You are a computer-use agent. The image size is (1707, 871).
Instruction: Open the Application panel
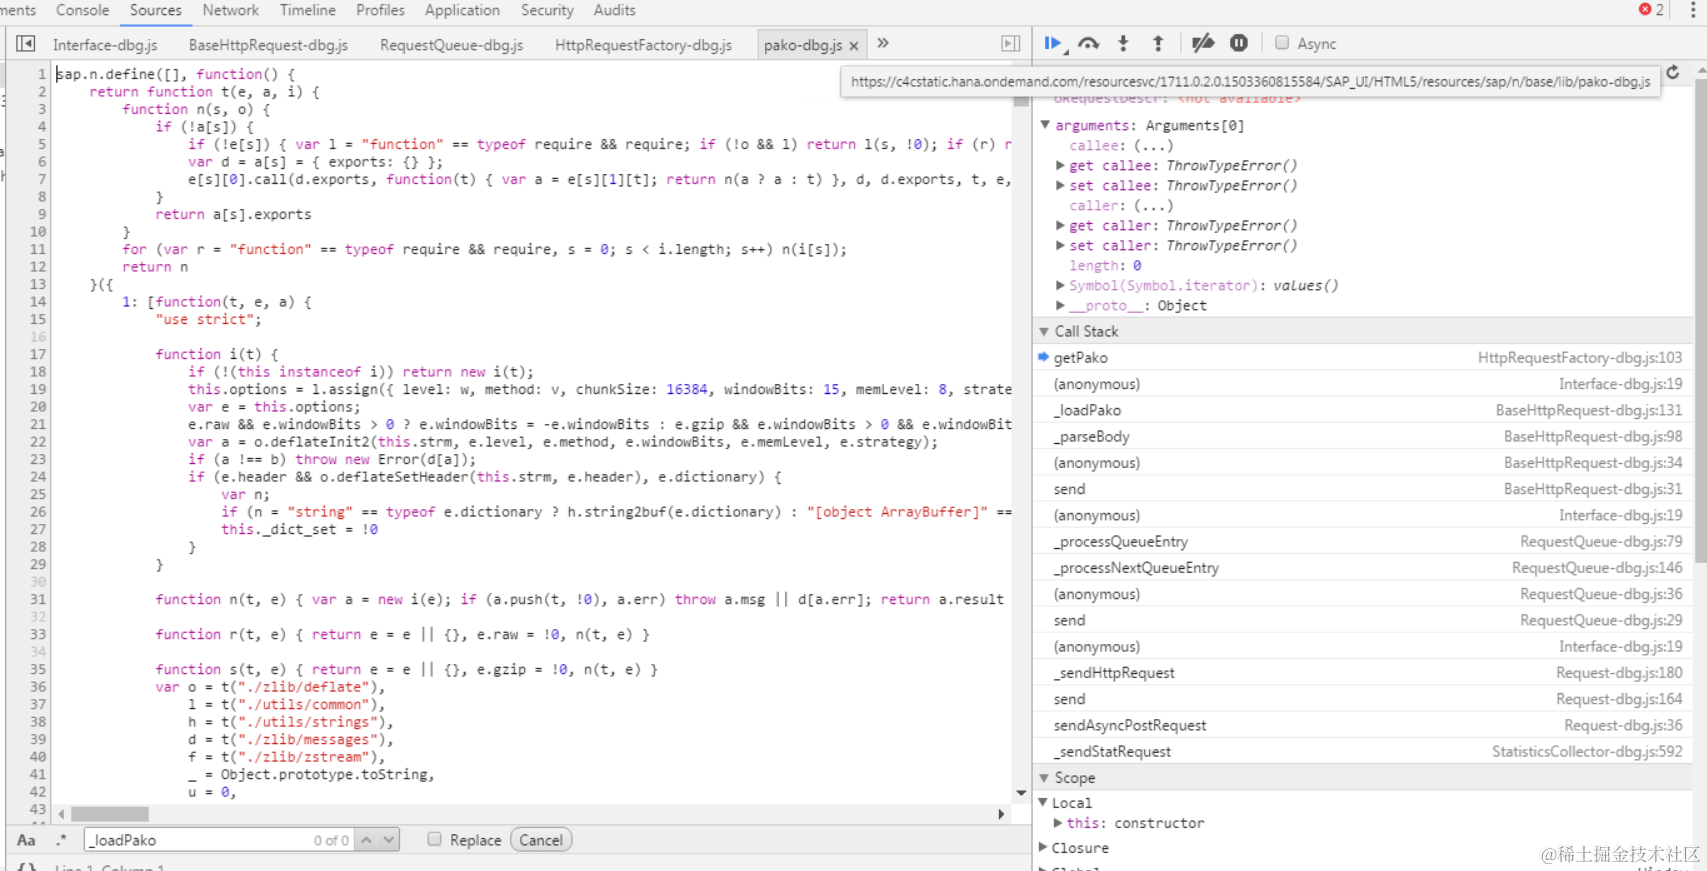click(462, 10)
